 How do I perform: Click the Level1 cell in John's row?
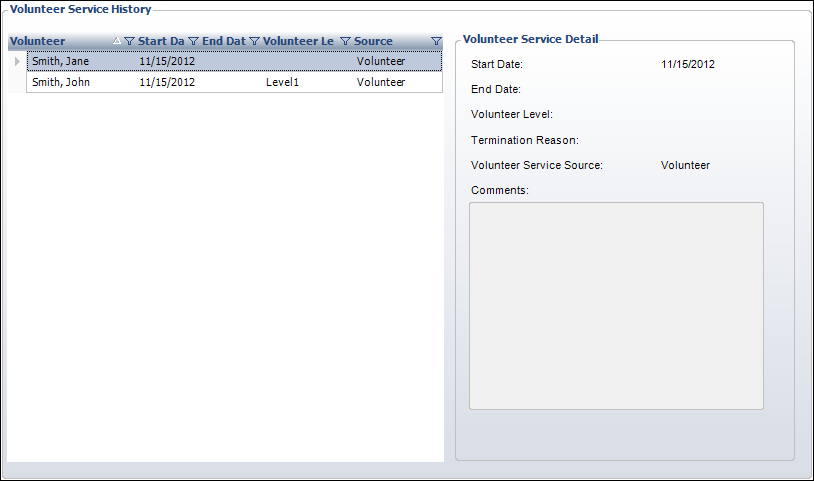click(282, 82)
